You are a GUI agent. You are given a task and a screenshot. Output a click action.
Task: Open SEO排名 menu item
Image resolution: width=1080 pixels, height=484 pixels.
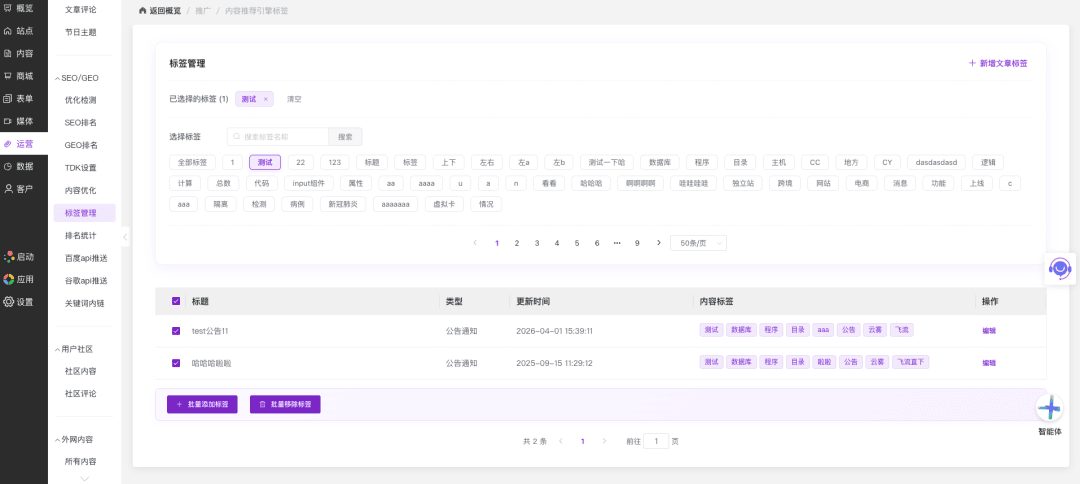pos(81,123)
